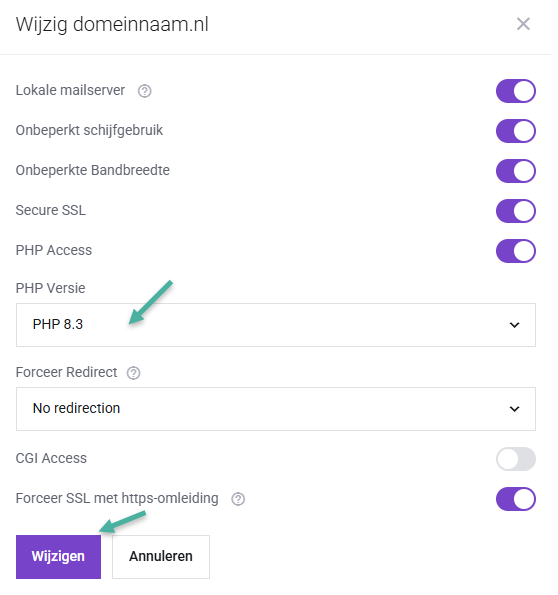
Task: Open the PHP Versie dropdown showing PHP 8.3
Action: (x=276, y=325)
